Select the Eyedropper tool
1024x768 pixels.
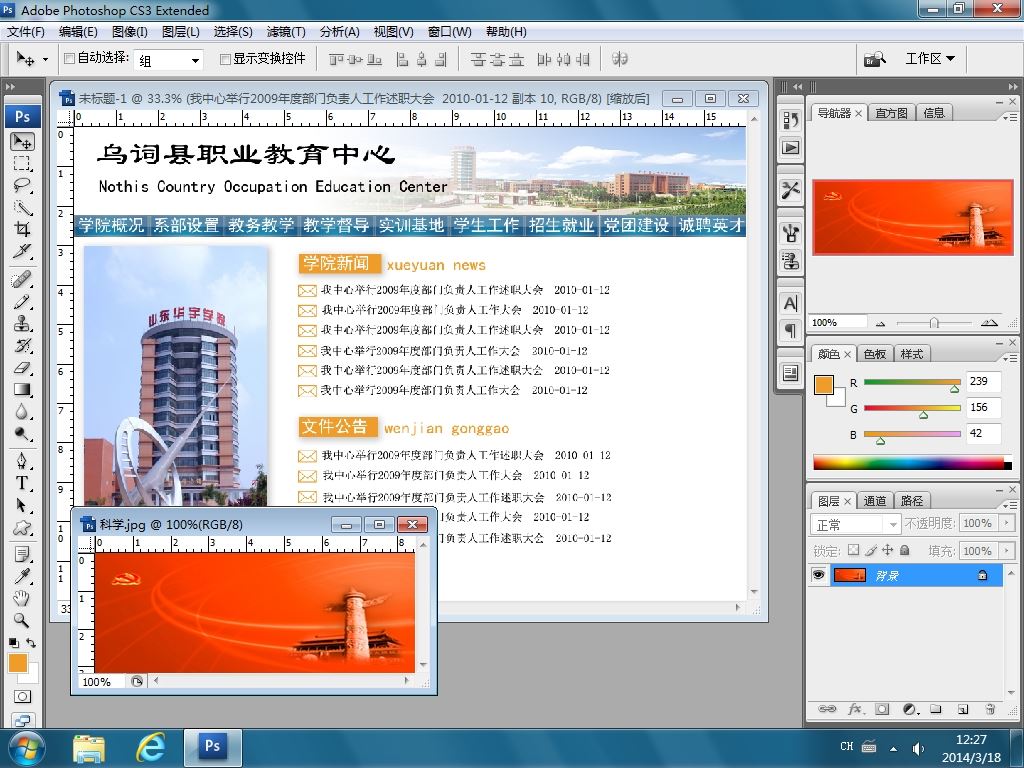pyautogui.click(x=22, y=577)
